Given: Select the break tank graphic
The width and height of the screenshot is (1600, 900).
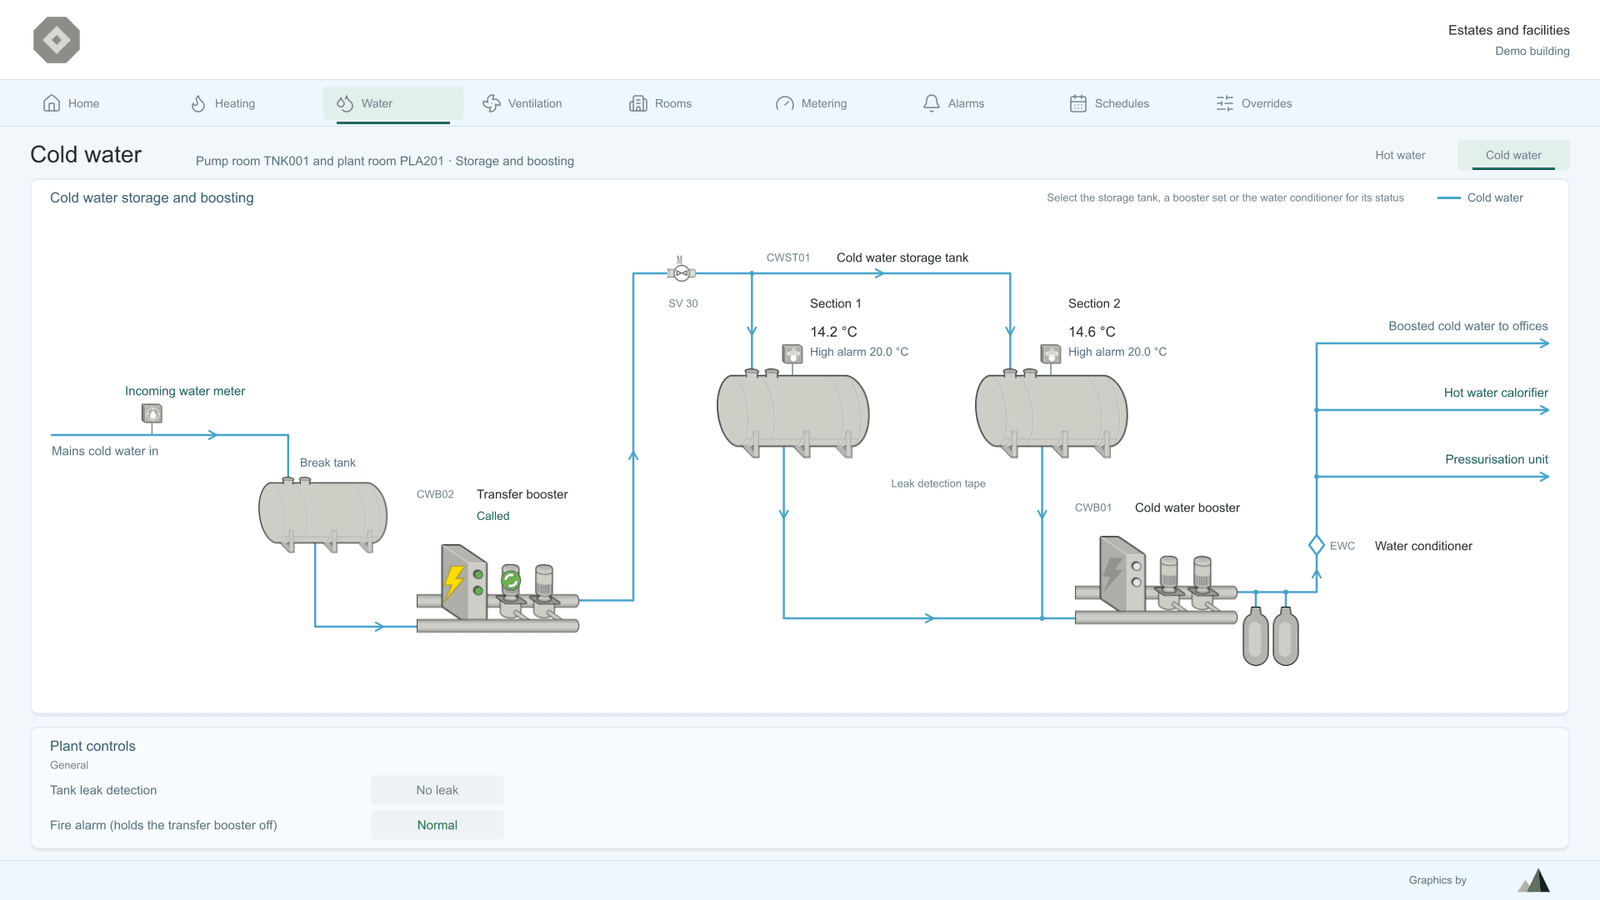Looking at the screenshot, I should (x=323, y=514).
